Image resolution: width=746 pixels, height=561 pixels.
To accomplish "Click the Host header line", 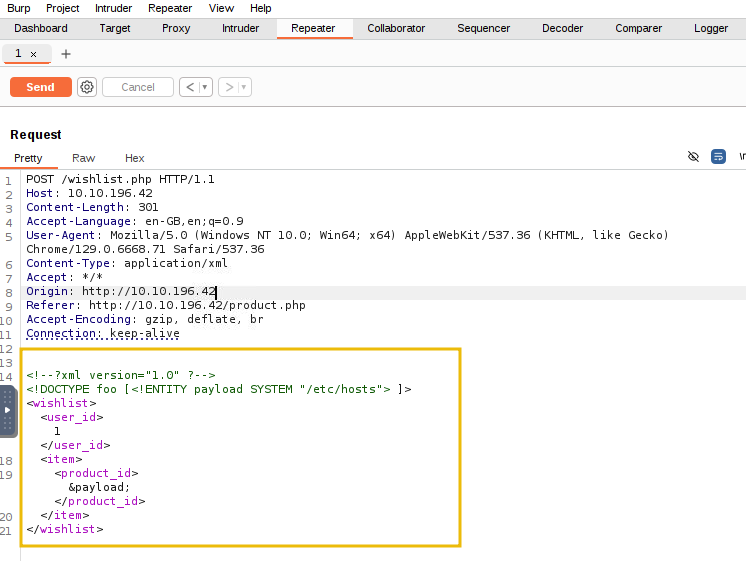I will coord(89,193).
